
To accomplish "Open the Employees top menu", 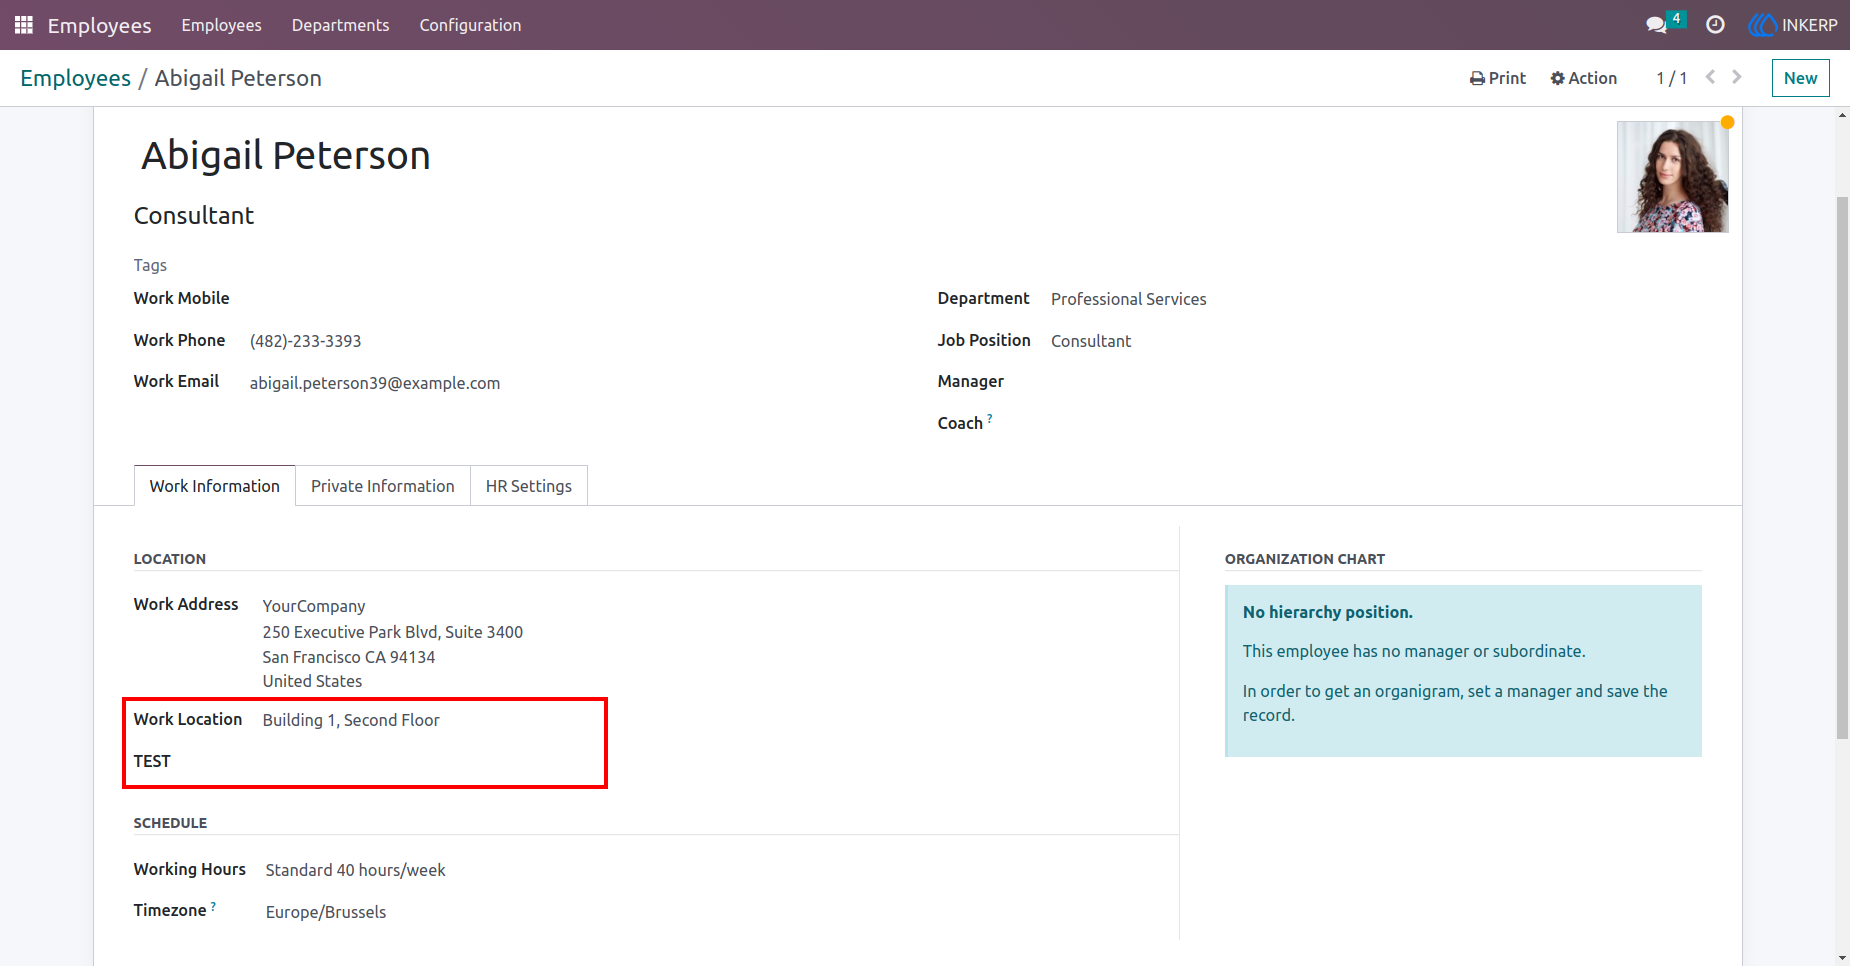I will [x=221, y=25].
